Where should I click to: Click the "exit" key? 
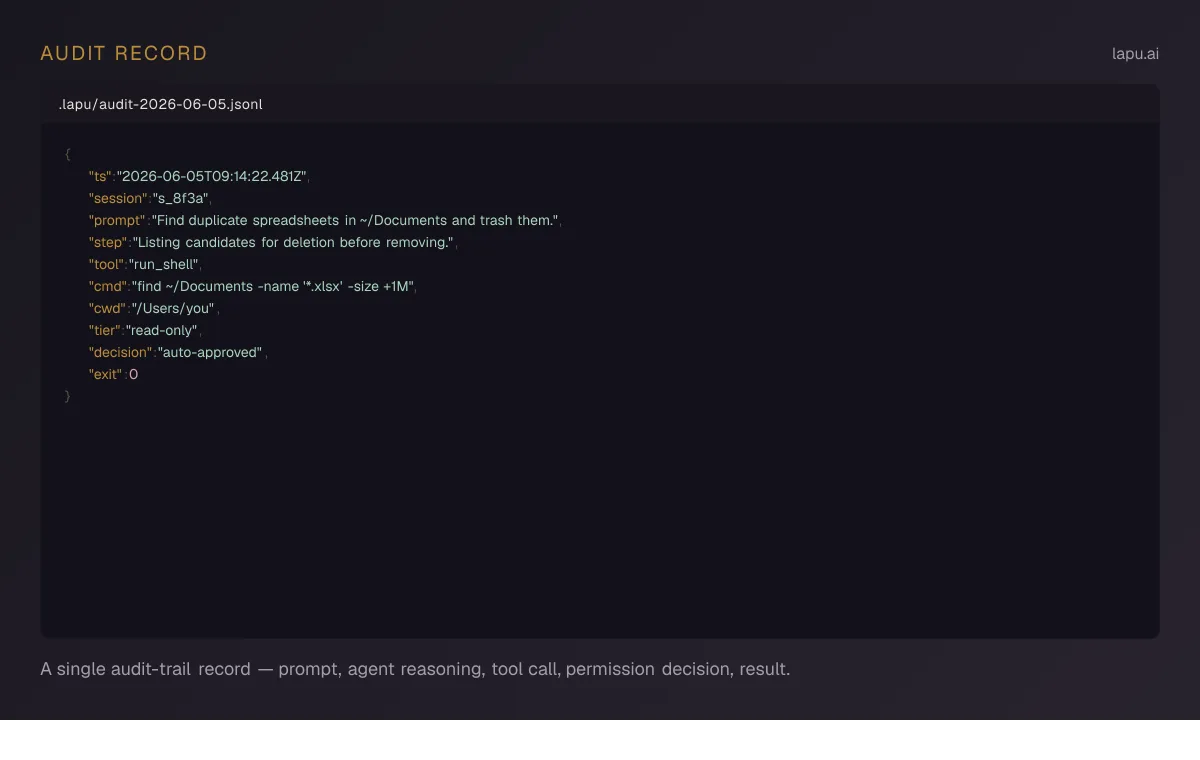pyautogui.click(x=105, y=374)
